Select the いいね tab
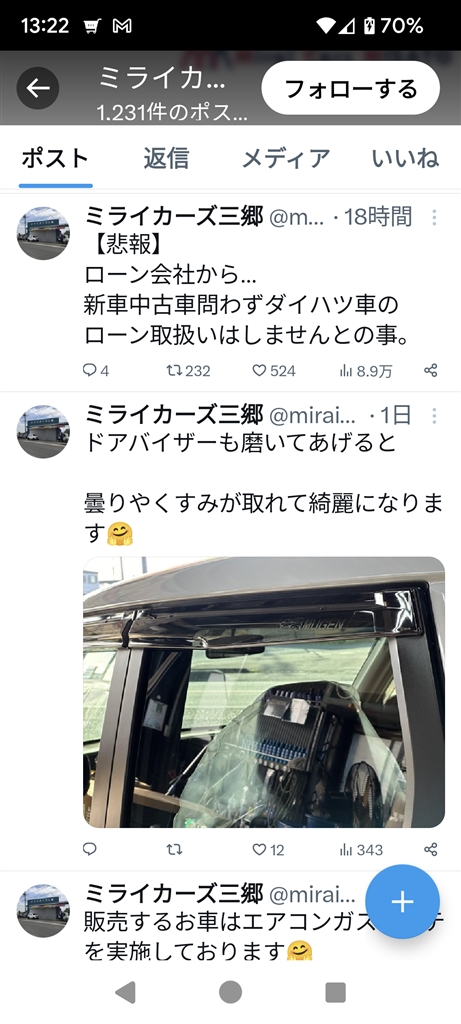The image size is (461, 1024). (x=405, y=159)
